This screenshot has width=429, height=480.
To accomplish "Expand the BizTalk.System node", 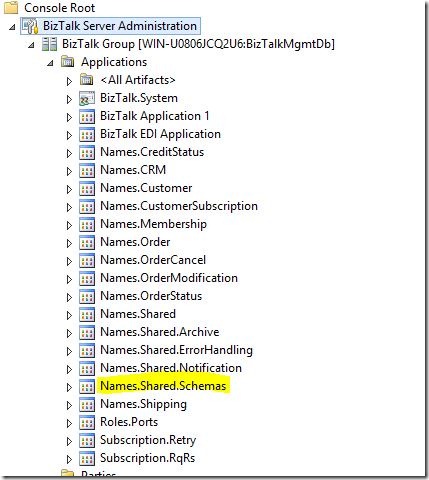I will pos(69,99).
